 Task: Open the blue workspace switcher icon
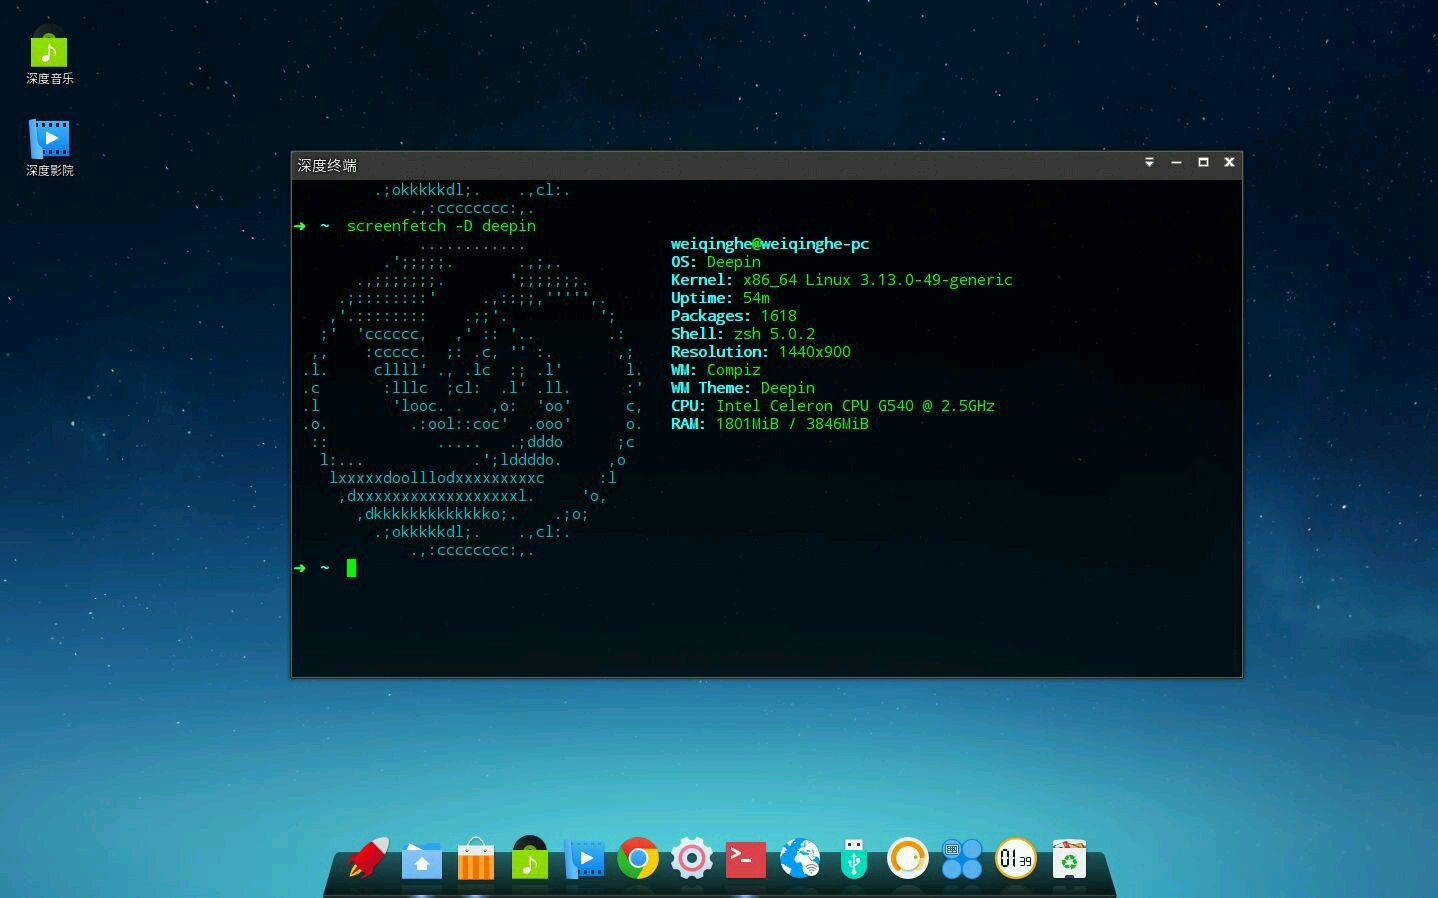[961, 858]
